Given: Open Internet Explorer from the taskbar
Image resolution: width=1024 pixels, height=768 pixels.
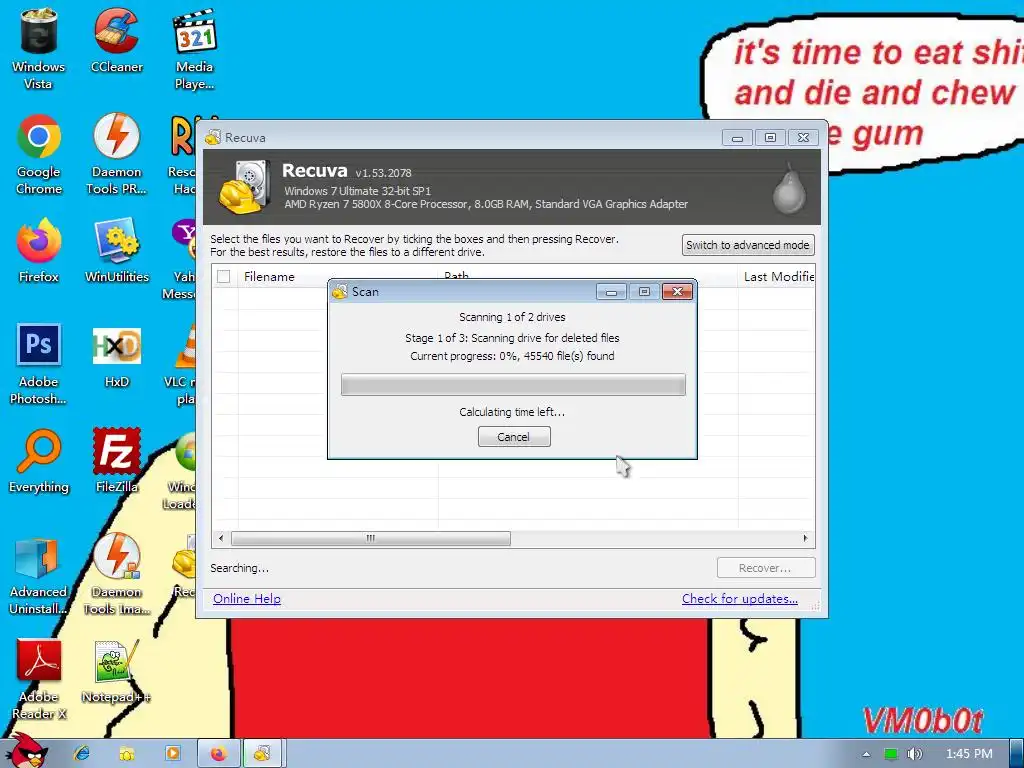Looking at the screenshot, I should [x=81, y=754].
